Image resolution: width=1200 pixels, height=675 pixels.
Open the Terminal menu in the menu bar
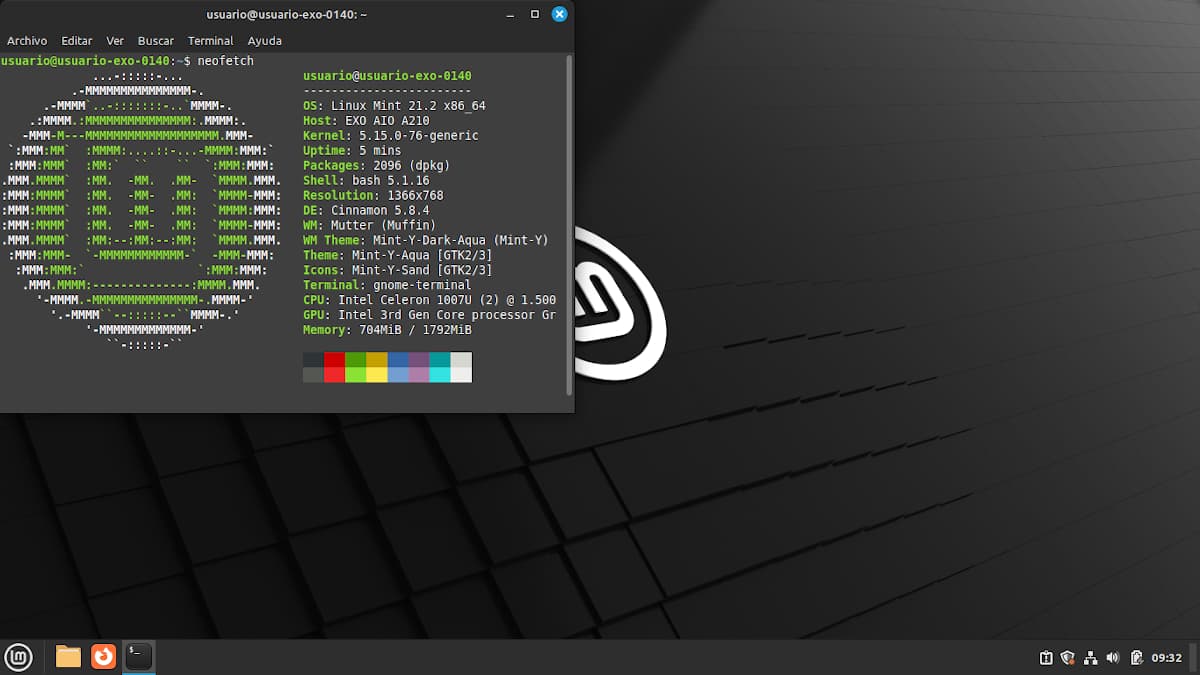pos(211,41)
